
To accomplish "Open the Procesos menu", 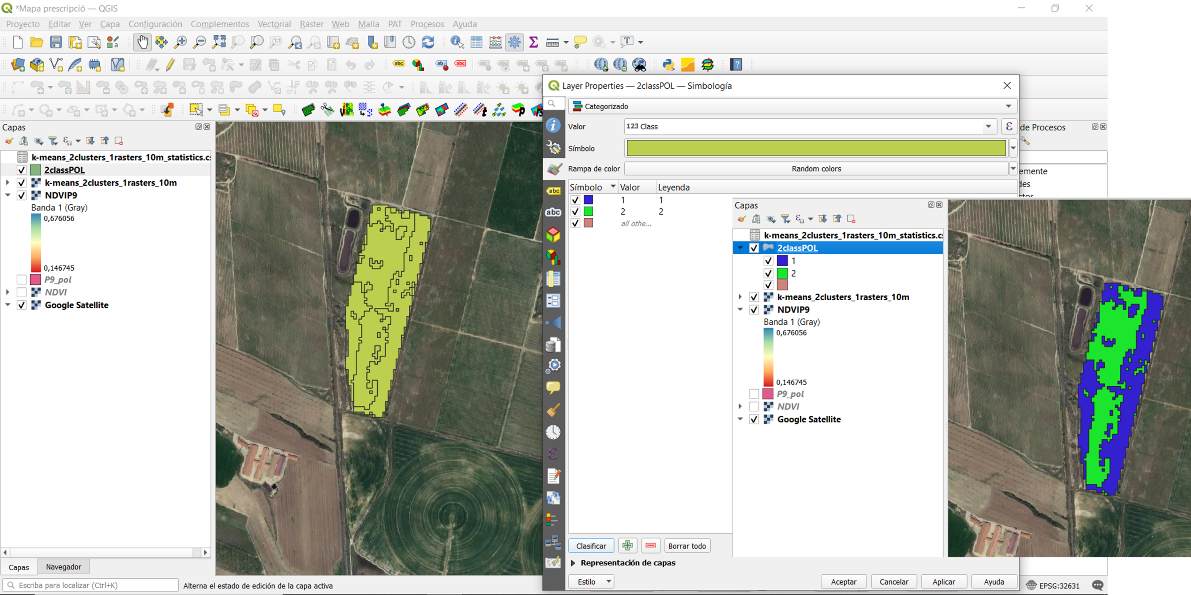I will (426, 24).
